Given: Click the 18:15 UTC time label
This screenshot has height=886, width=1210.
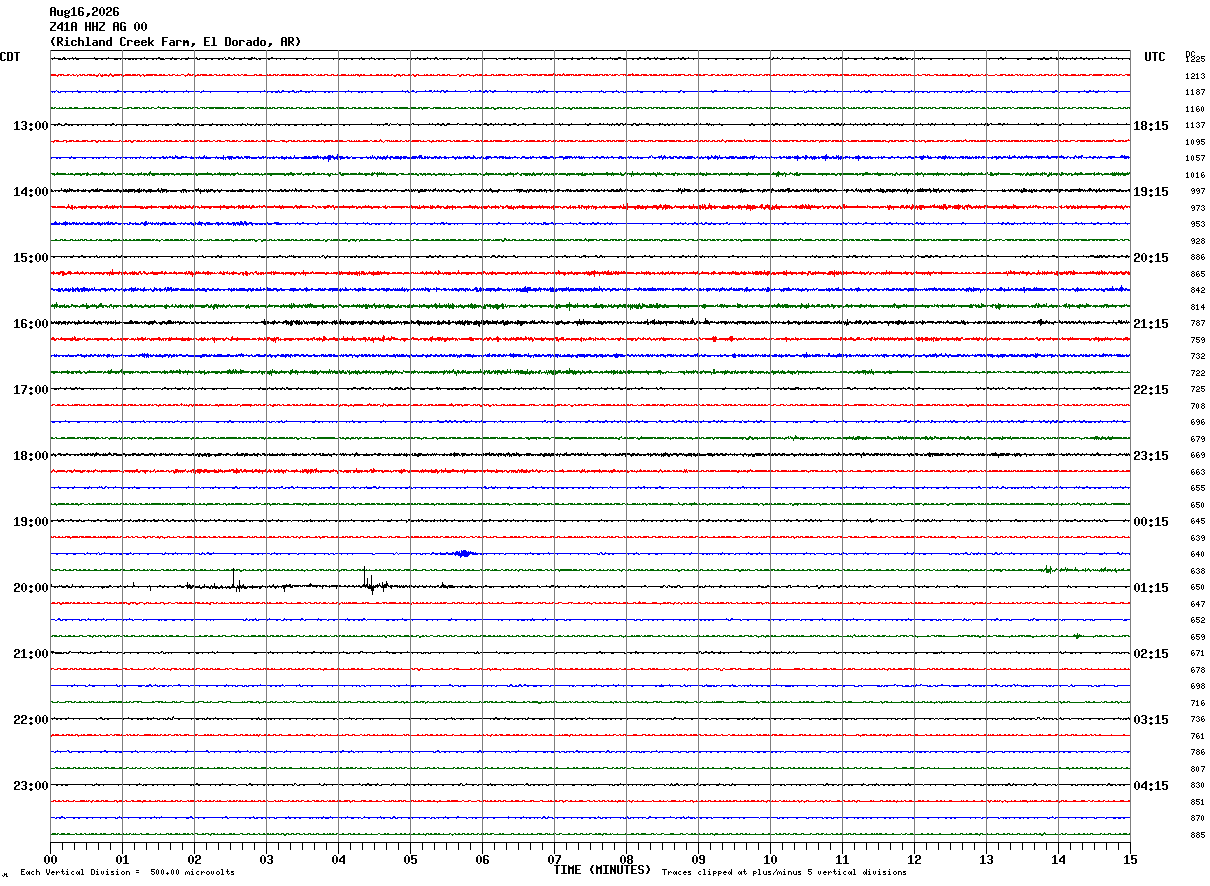Looking at the screenshot, I should [x=1150, y=126].
